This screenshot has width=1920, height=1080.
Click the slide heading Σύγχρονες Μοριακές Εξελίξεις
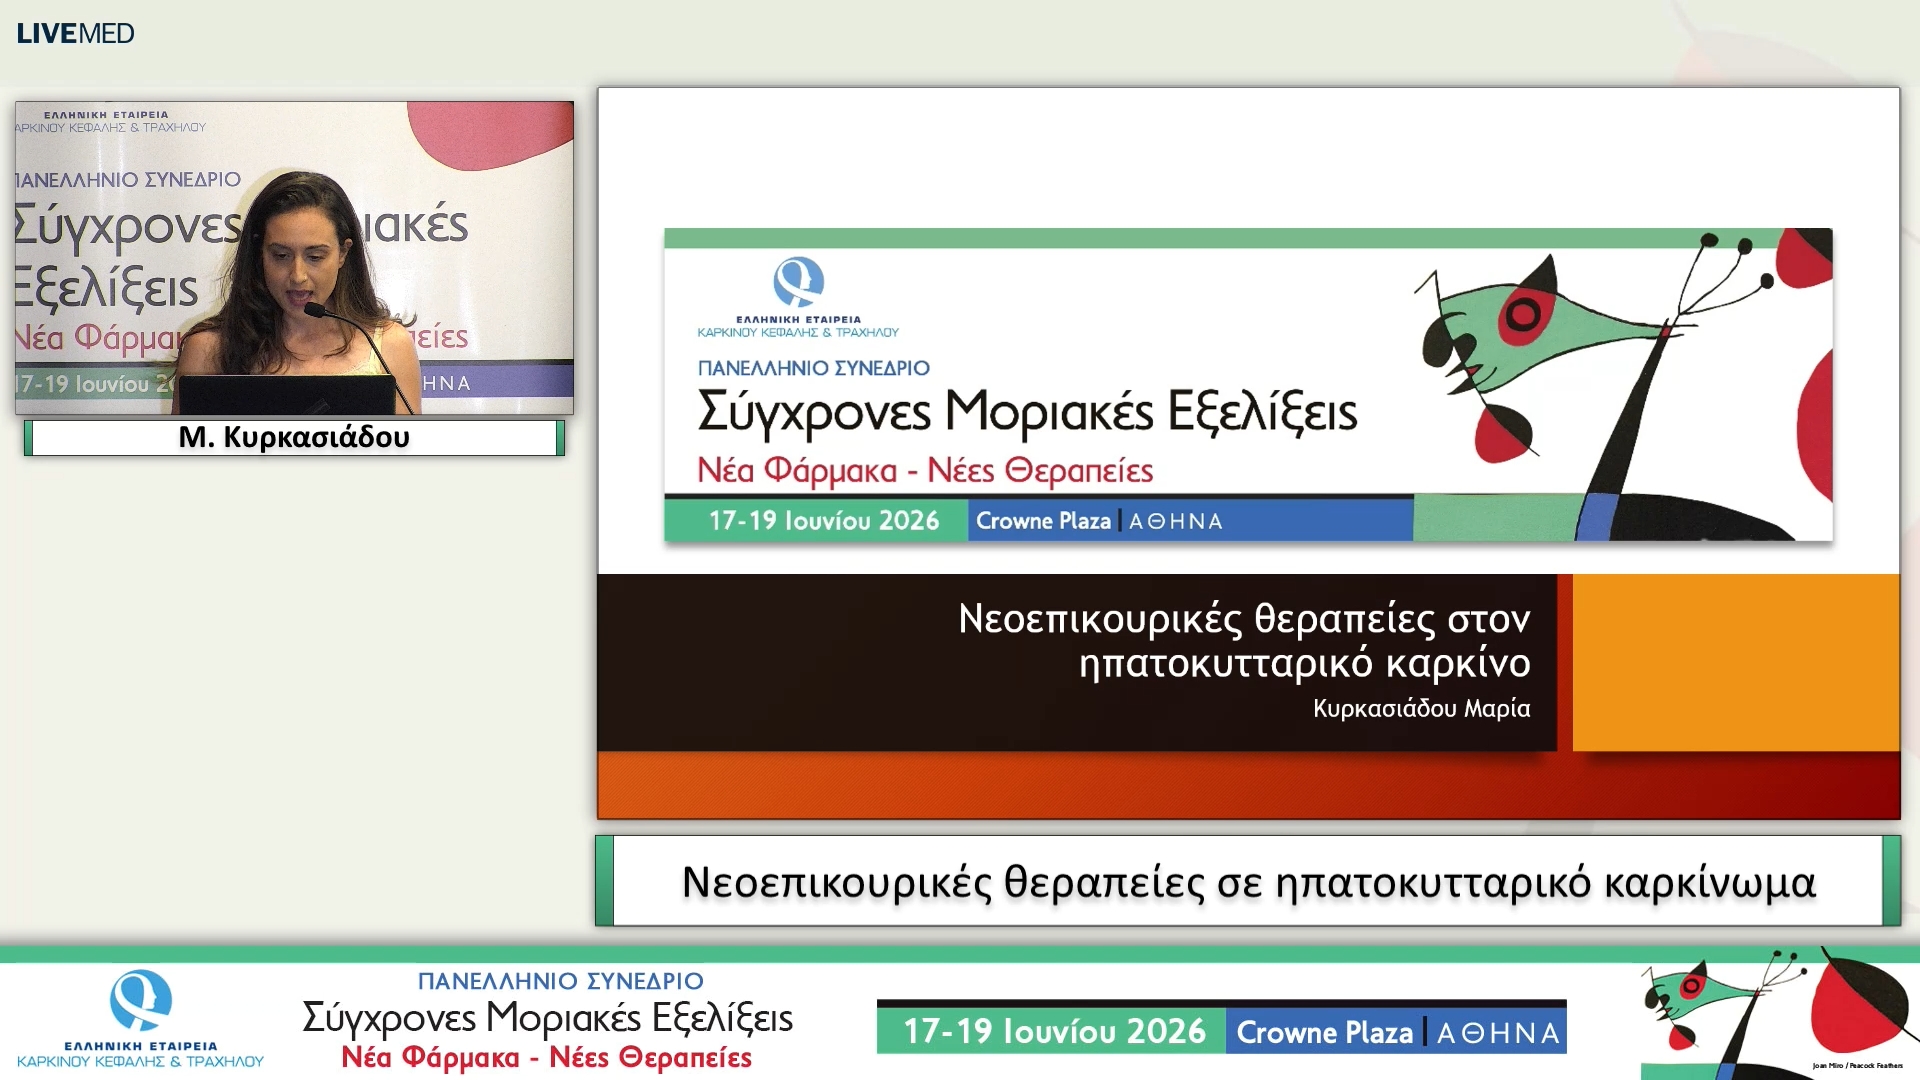(1027, 412)
